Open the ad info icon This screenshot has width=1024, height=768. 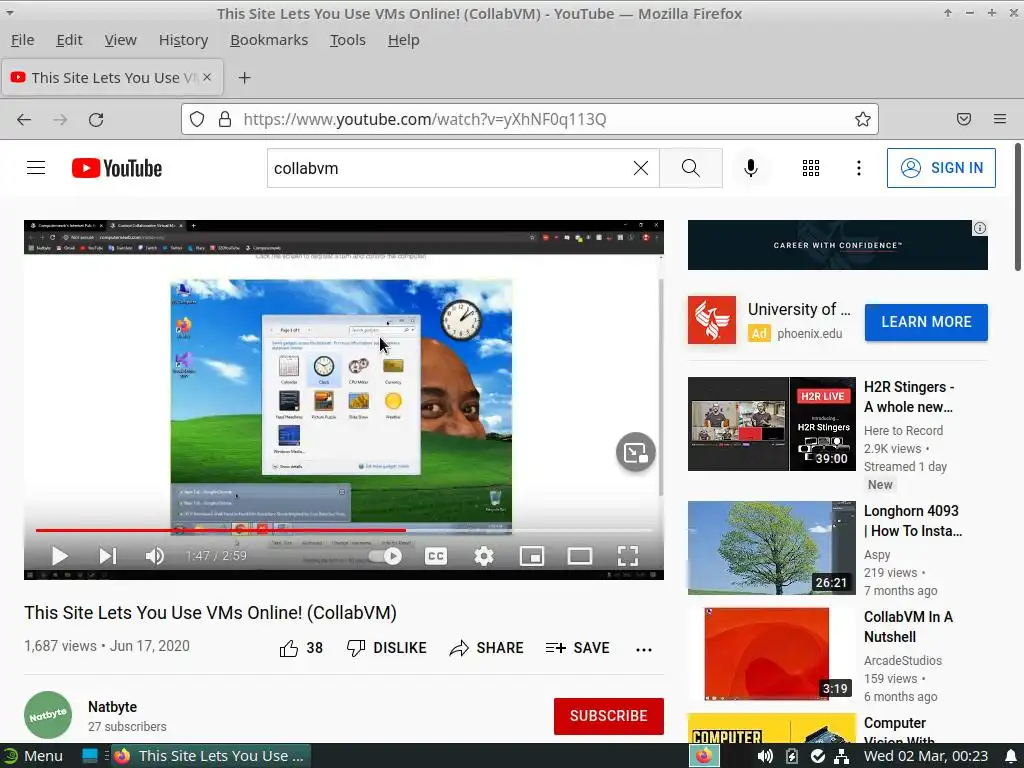click(980, 228)
